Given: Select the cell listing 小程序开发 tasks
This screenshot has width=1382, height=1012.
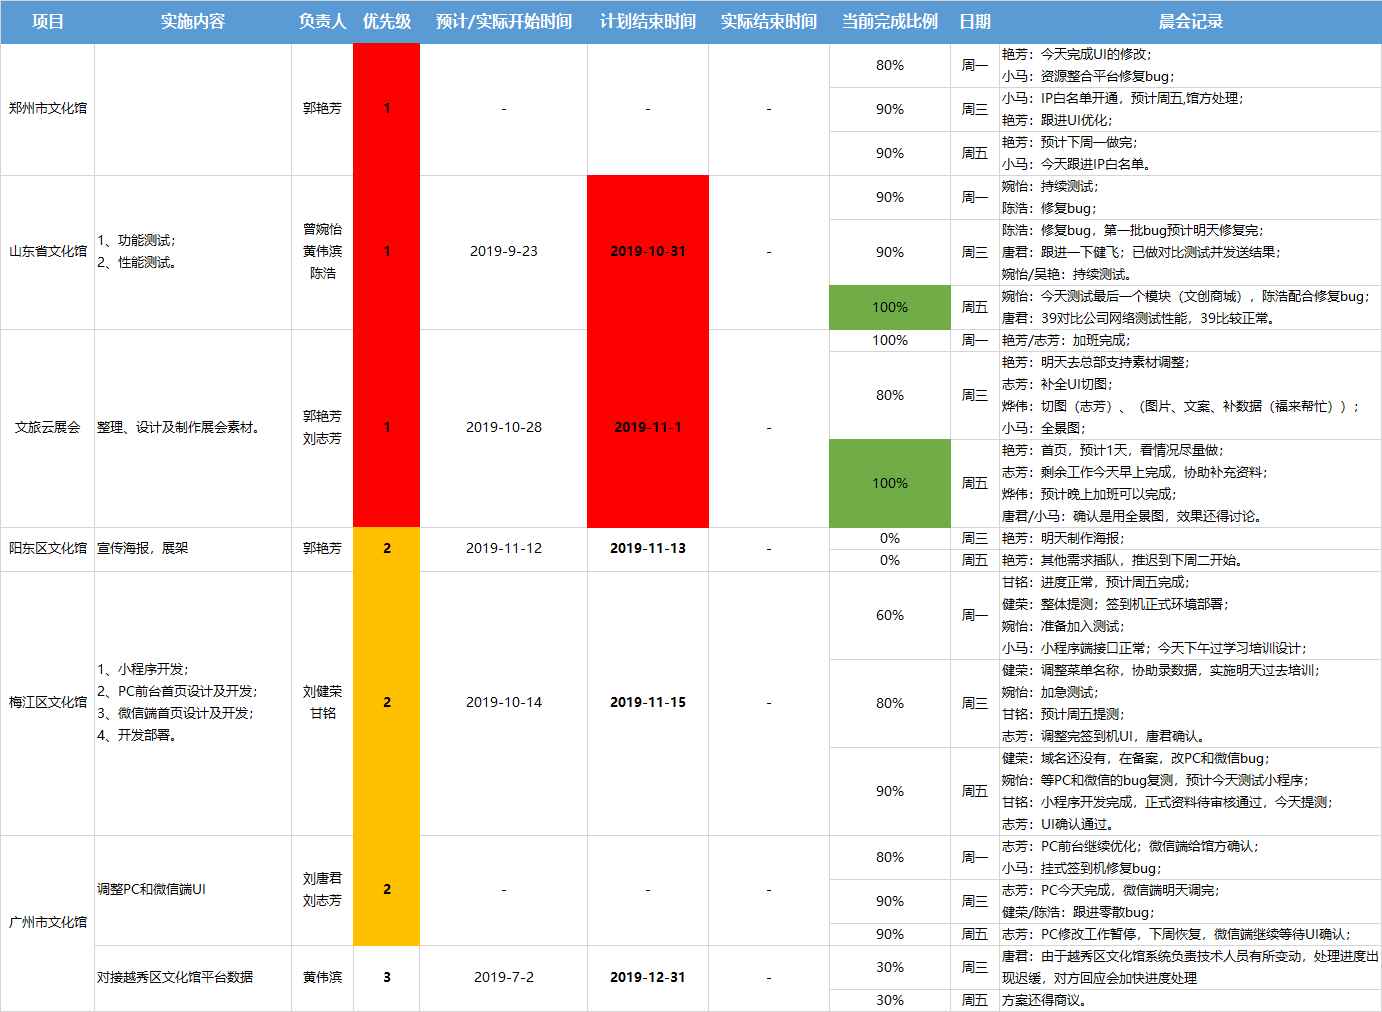Looking at the screenshot, I should click(x=193, y=703).
